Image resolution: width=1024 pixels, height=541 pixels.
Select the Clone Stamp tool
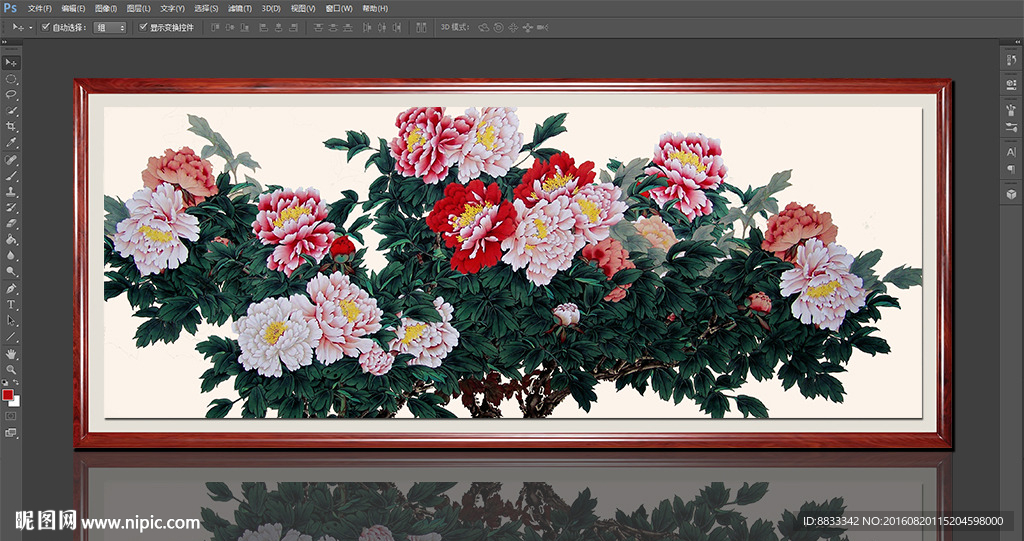[x=11, y=192]
